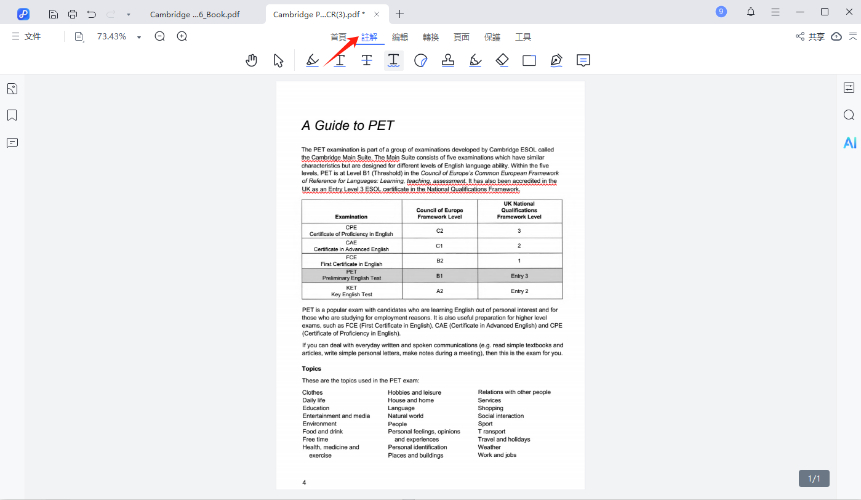Open the properties panel on right
Screen dimensions: 861x500
point(849,88)
